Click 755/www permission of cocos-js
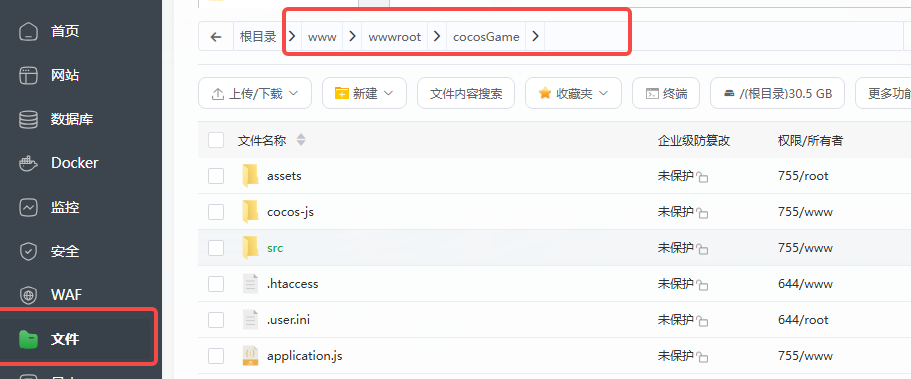This screenshot has height=379, width=911. (805, 212)
